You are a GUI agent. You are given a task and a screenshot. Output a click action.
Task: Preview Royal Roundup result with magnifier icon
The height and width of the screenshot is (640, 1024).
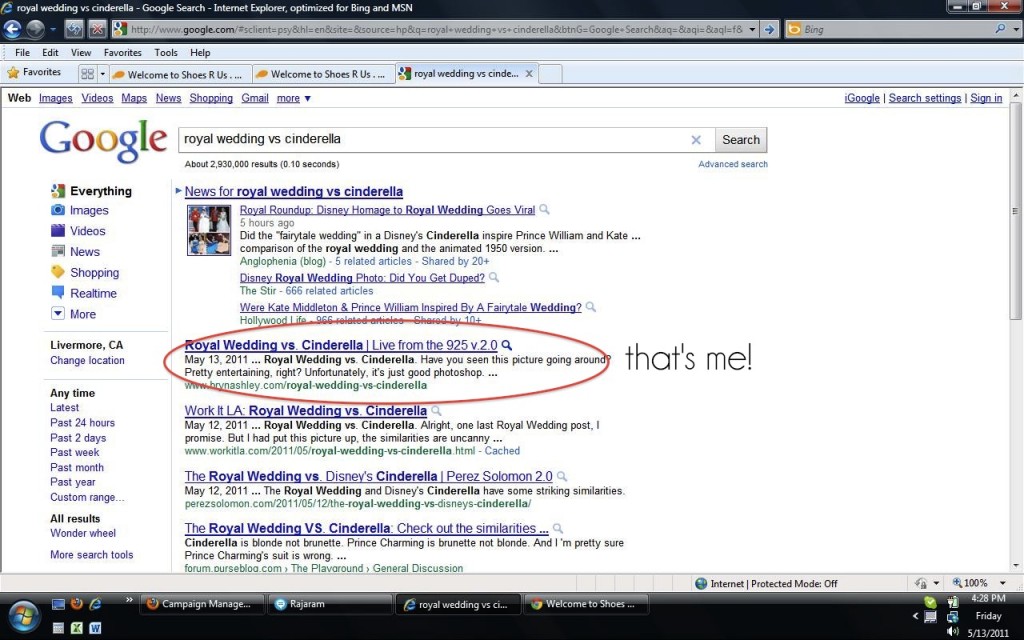545,210
